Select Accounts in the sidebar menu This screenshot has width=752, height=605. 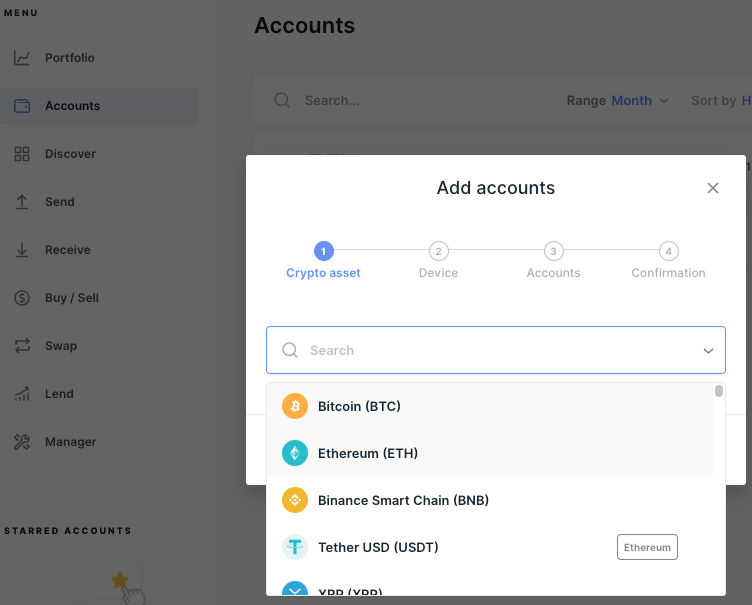pyautogui.click(x=99, y=106)
